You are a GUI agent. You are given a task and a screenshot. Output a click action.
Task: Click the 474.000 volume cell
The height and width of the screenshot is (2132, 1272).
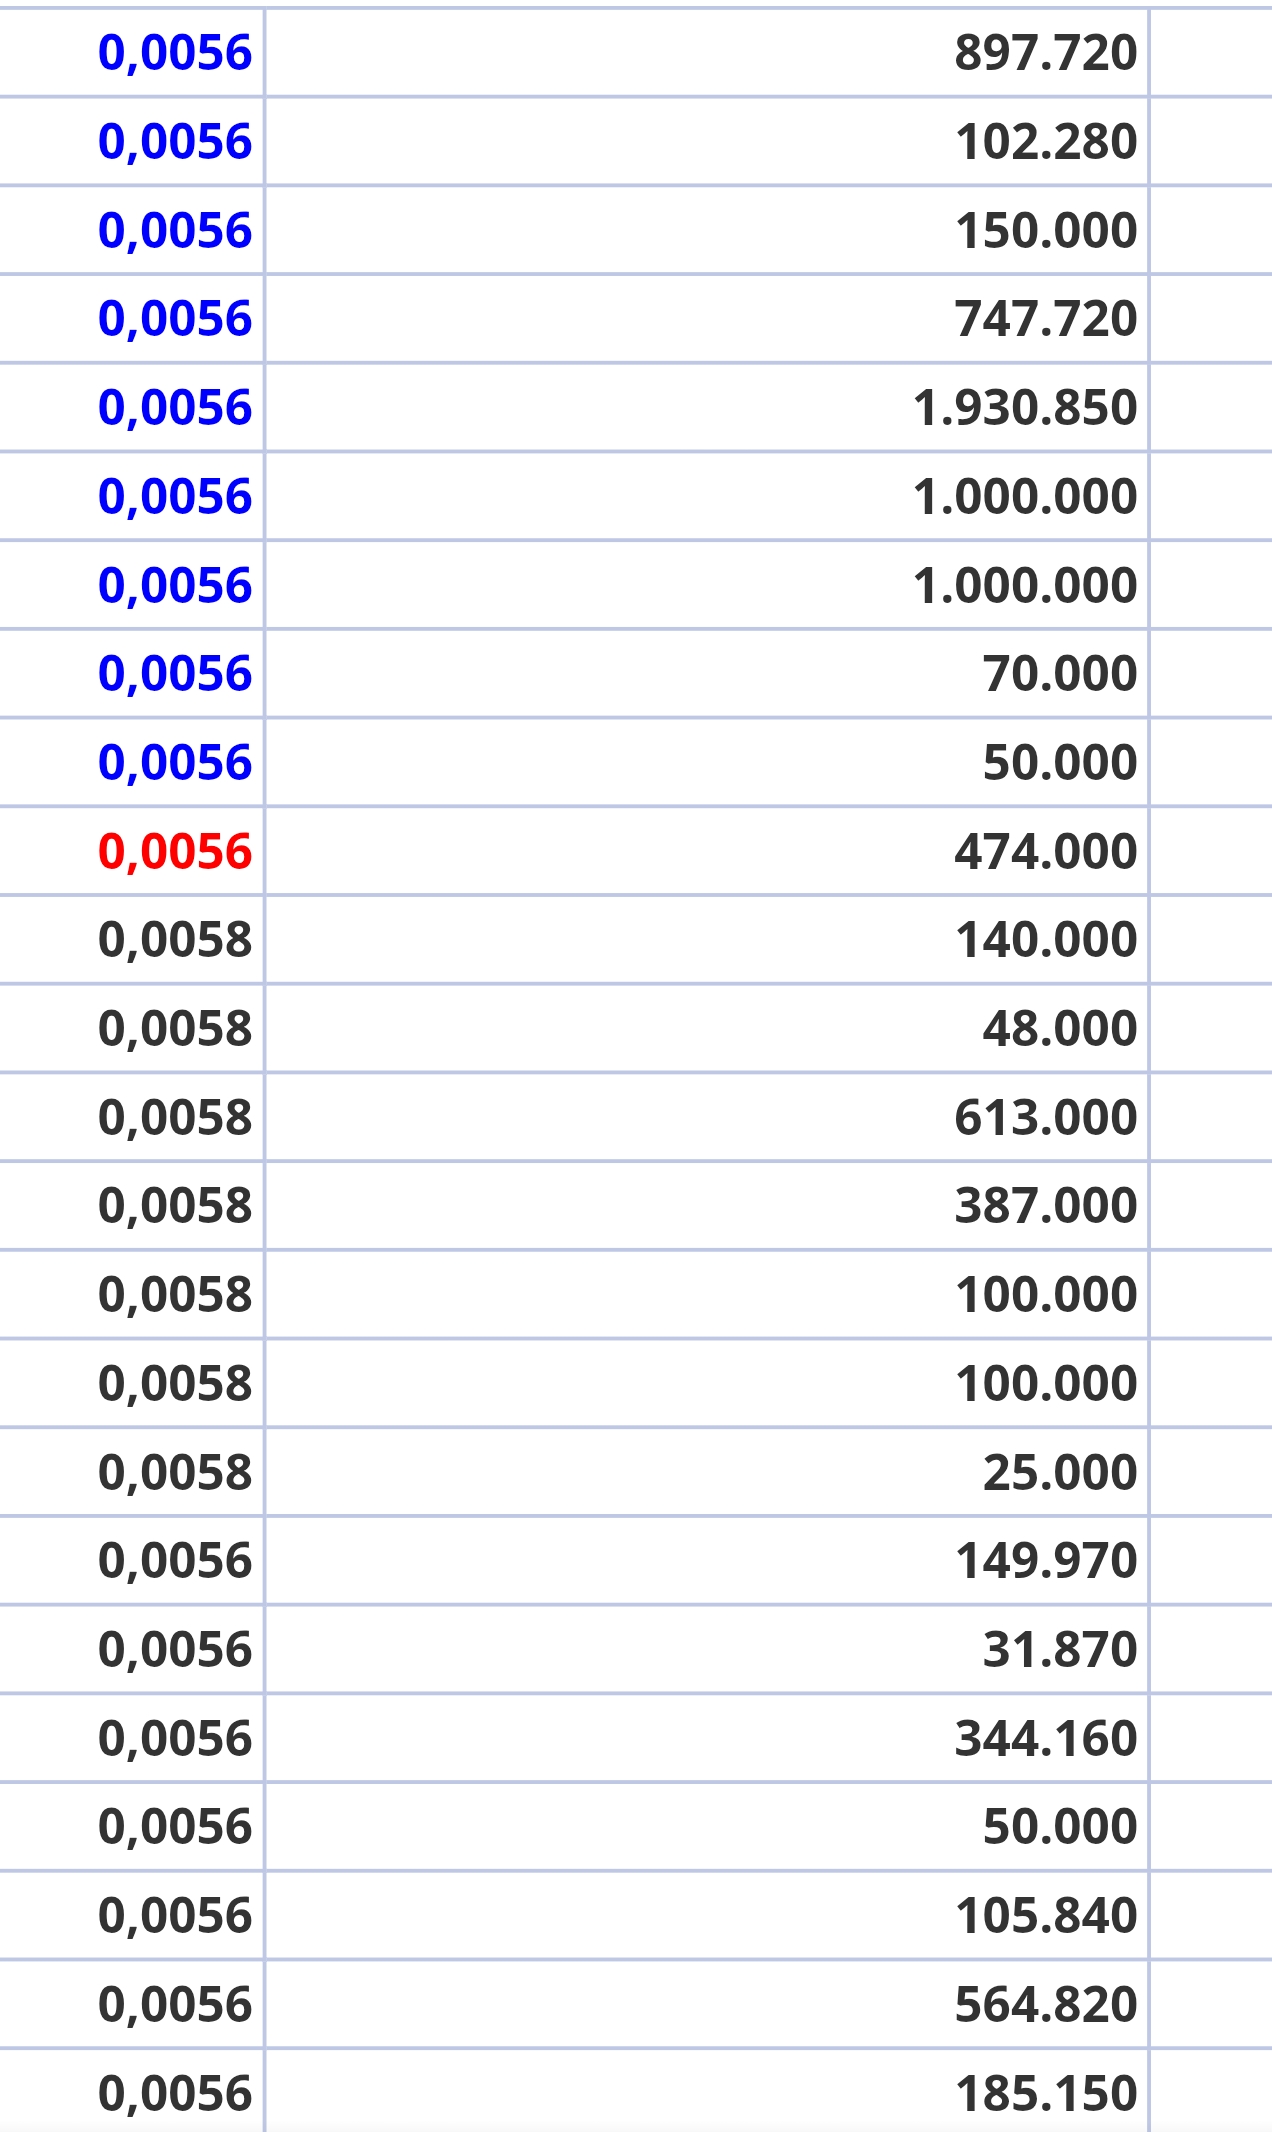706,851
